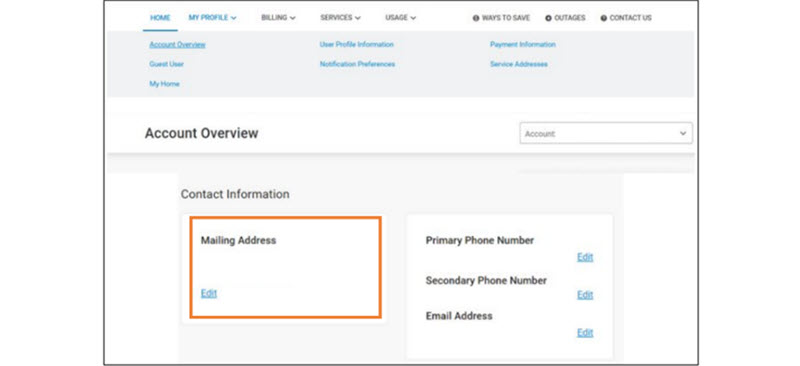Select Guest User in the submenu

tap(166, 64)
